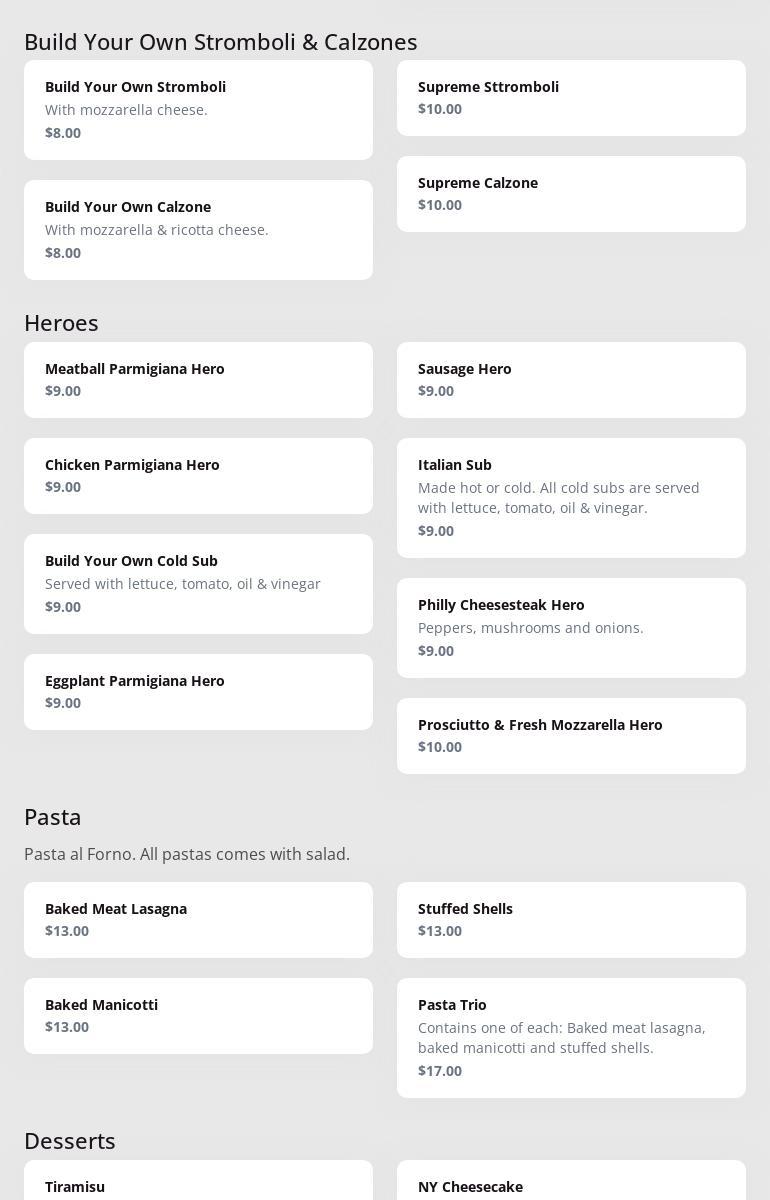Click the Pasta section heading

click(53, 817)
